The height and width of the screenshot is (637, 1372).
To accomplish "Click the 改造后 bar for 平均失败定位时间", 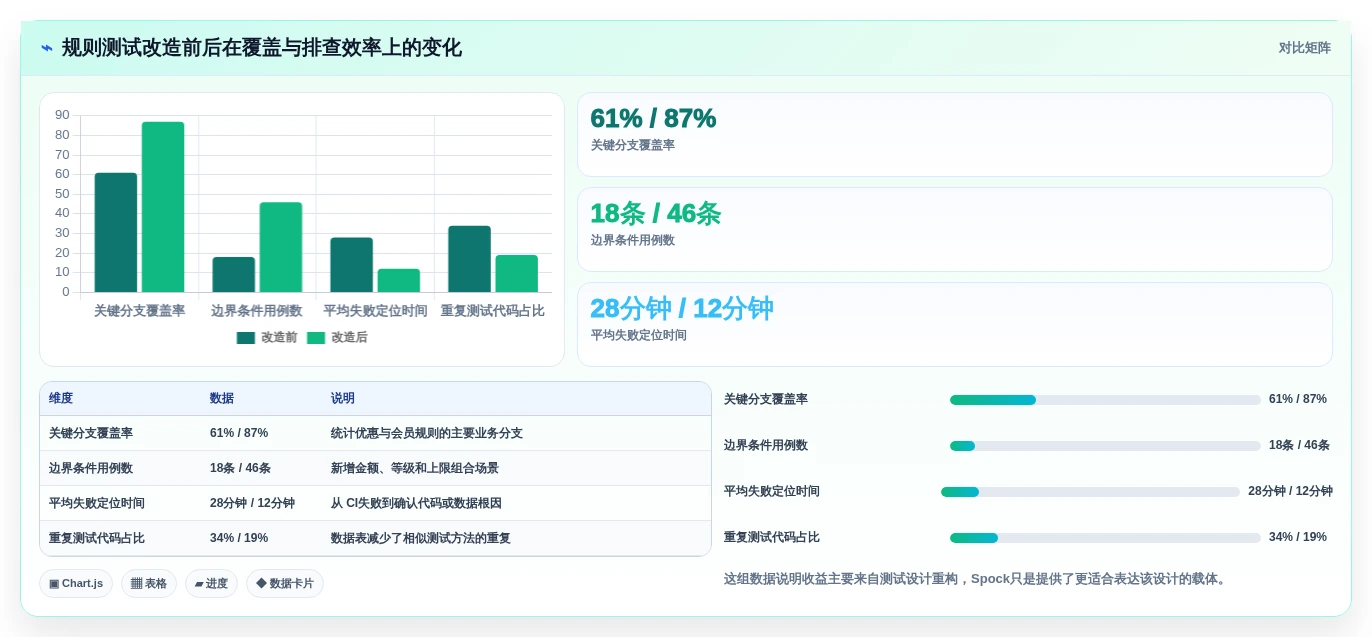I will [399, 281].
